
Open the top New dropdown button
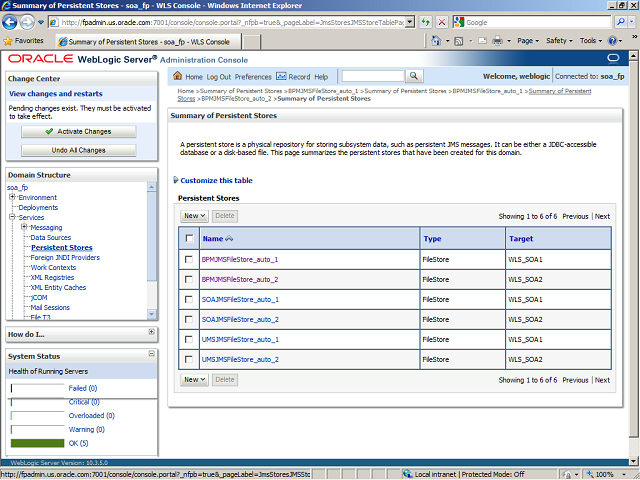(194, 215)
